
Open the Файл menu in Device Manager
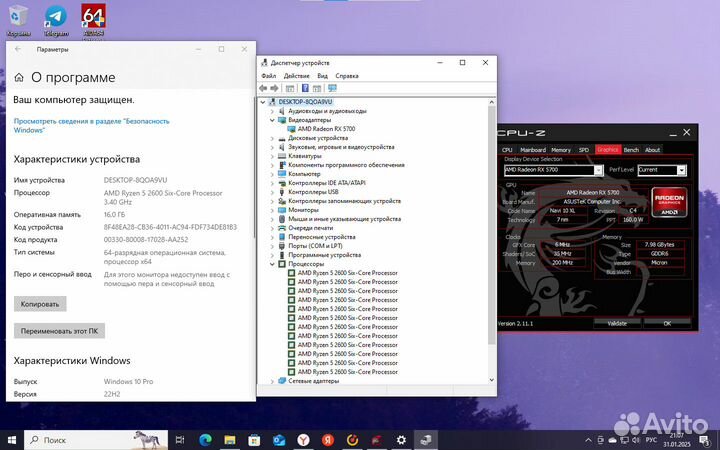269,76
